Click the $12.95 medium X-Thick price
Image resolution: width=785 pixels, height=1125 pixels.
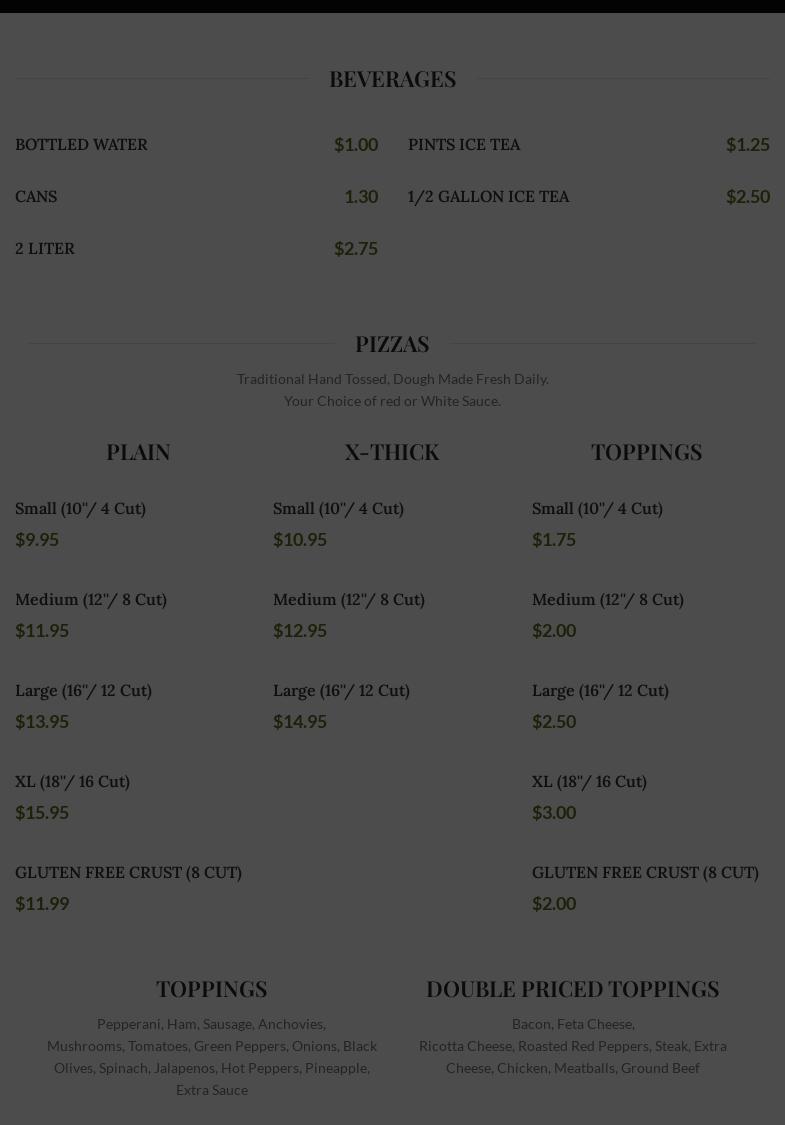point(300,630)
